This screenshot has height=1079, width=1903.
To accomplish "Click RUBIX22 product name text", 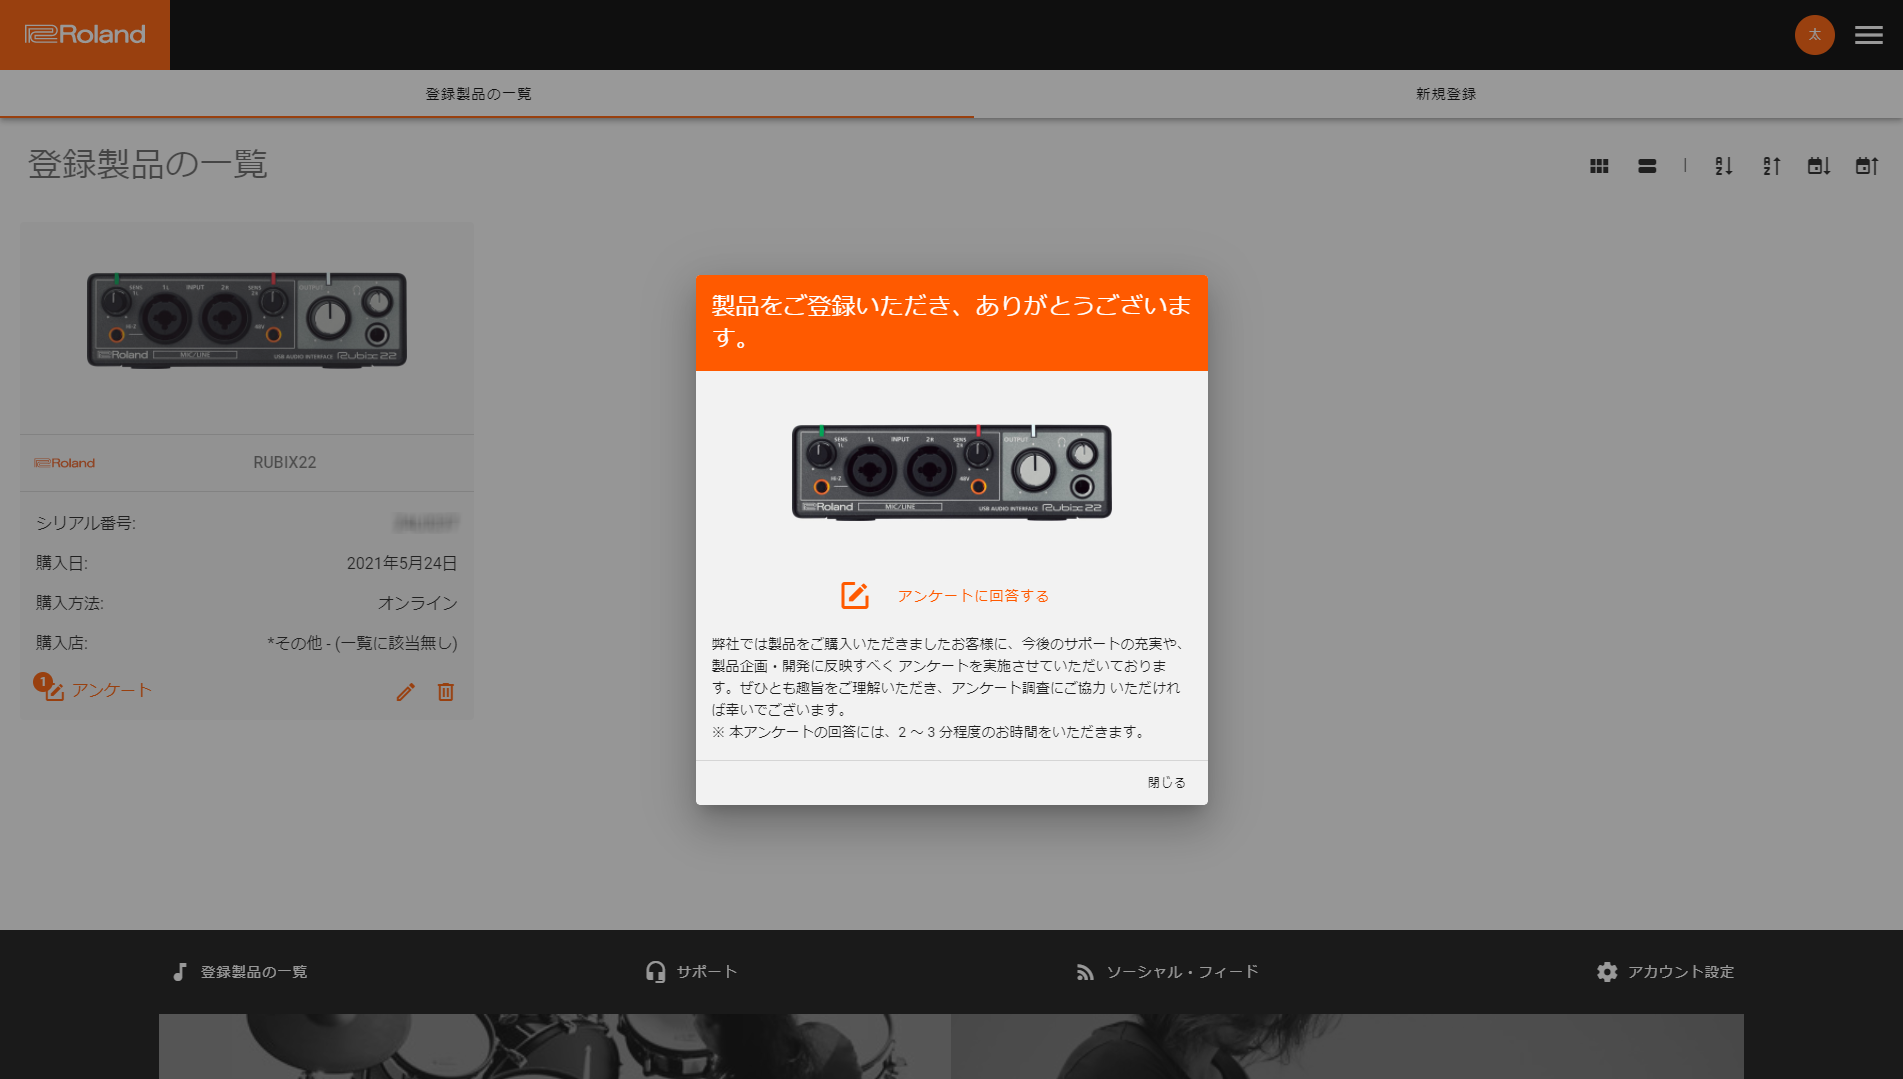I will point(285,462).
